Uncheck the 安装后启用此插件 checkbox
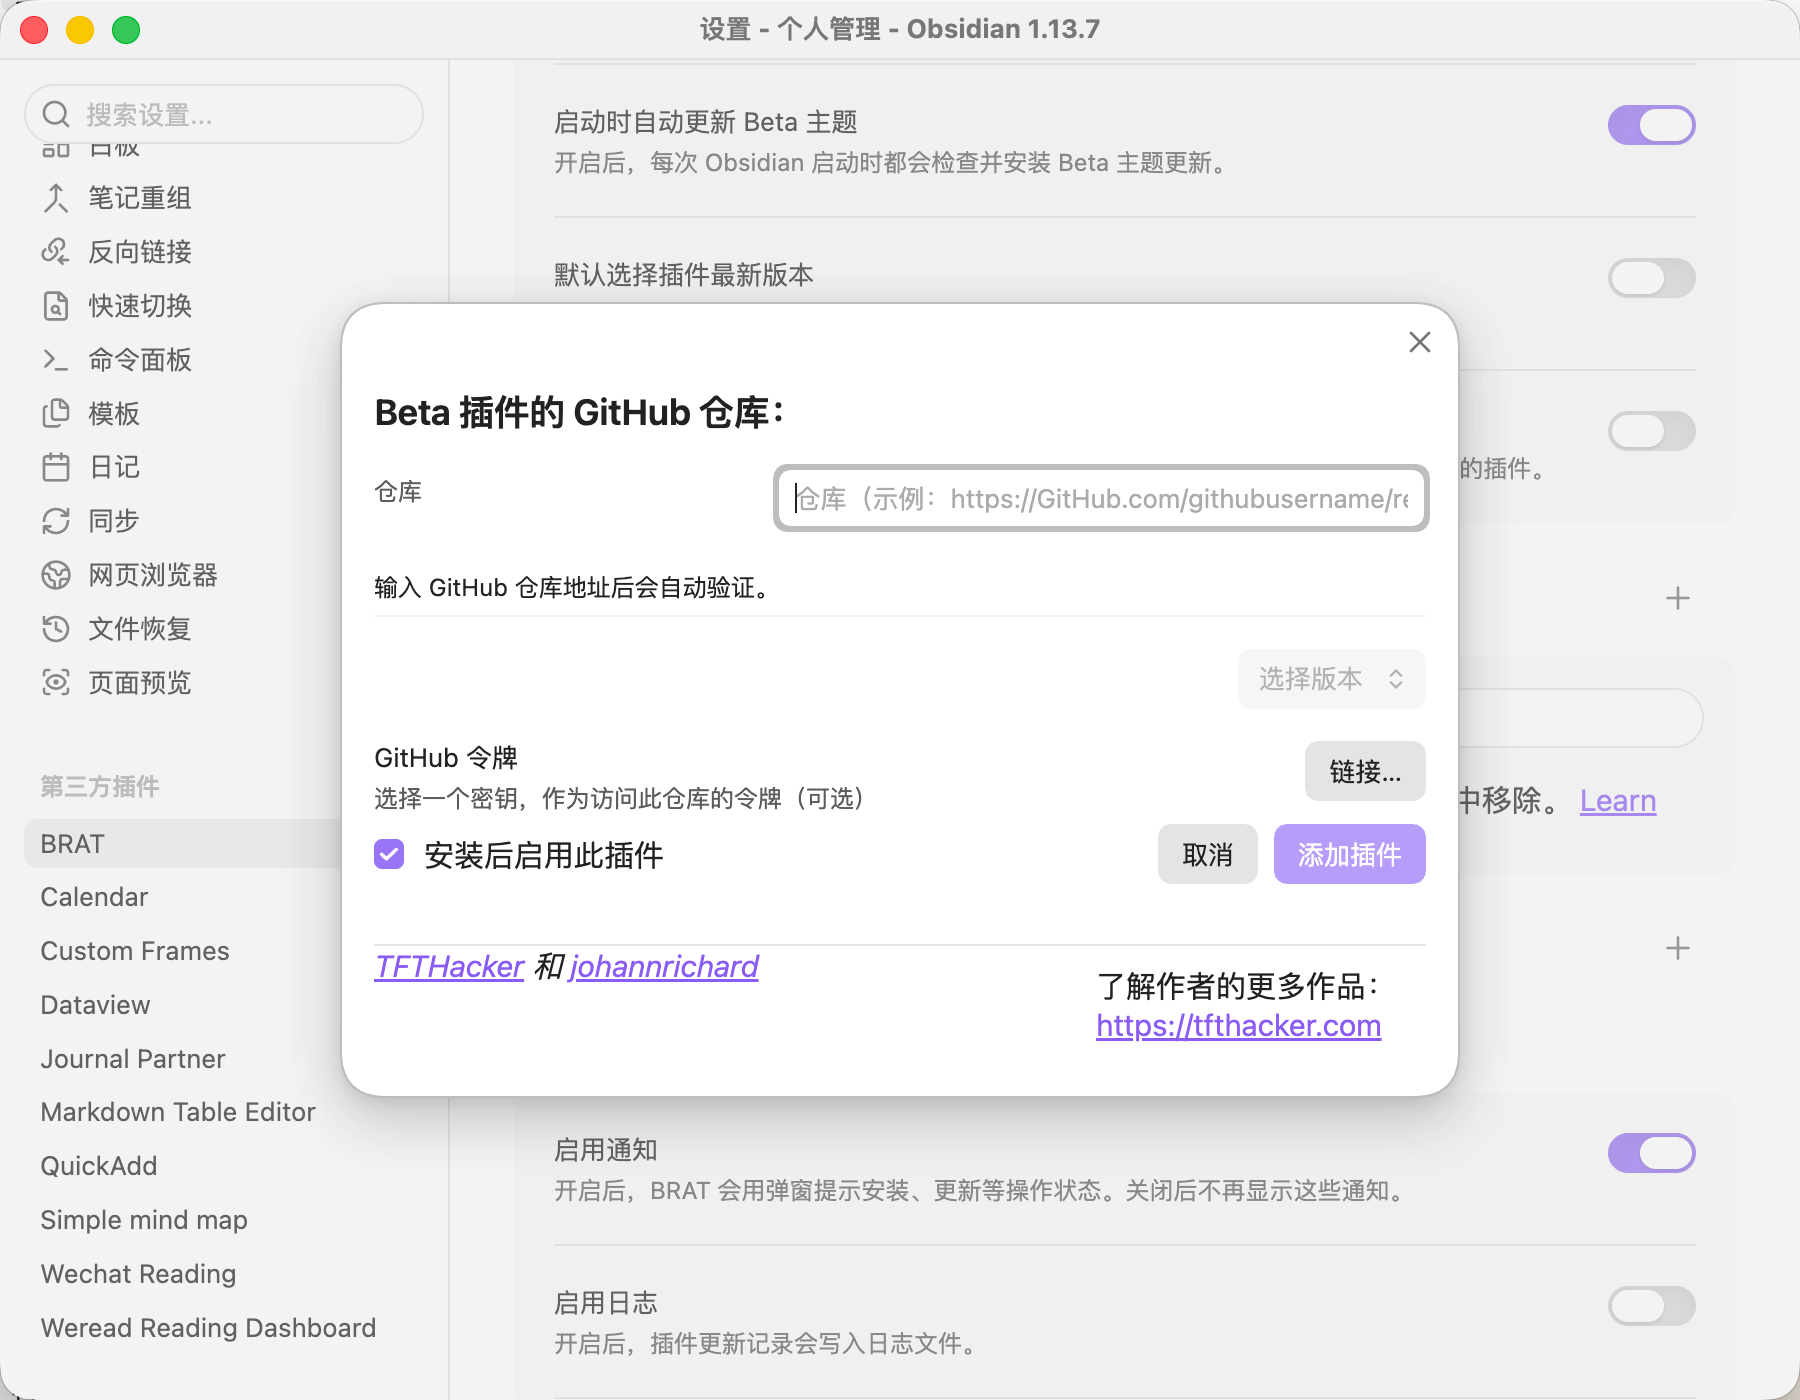The width and height of the screenshot is (1800, 1400). pyautogui.click(x=389, y=855)
